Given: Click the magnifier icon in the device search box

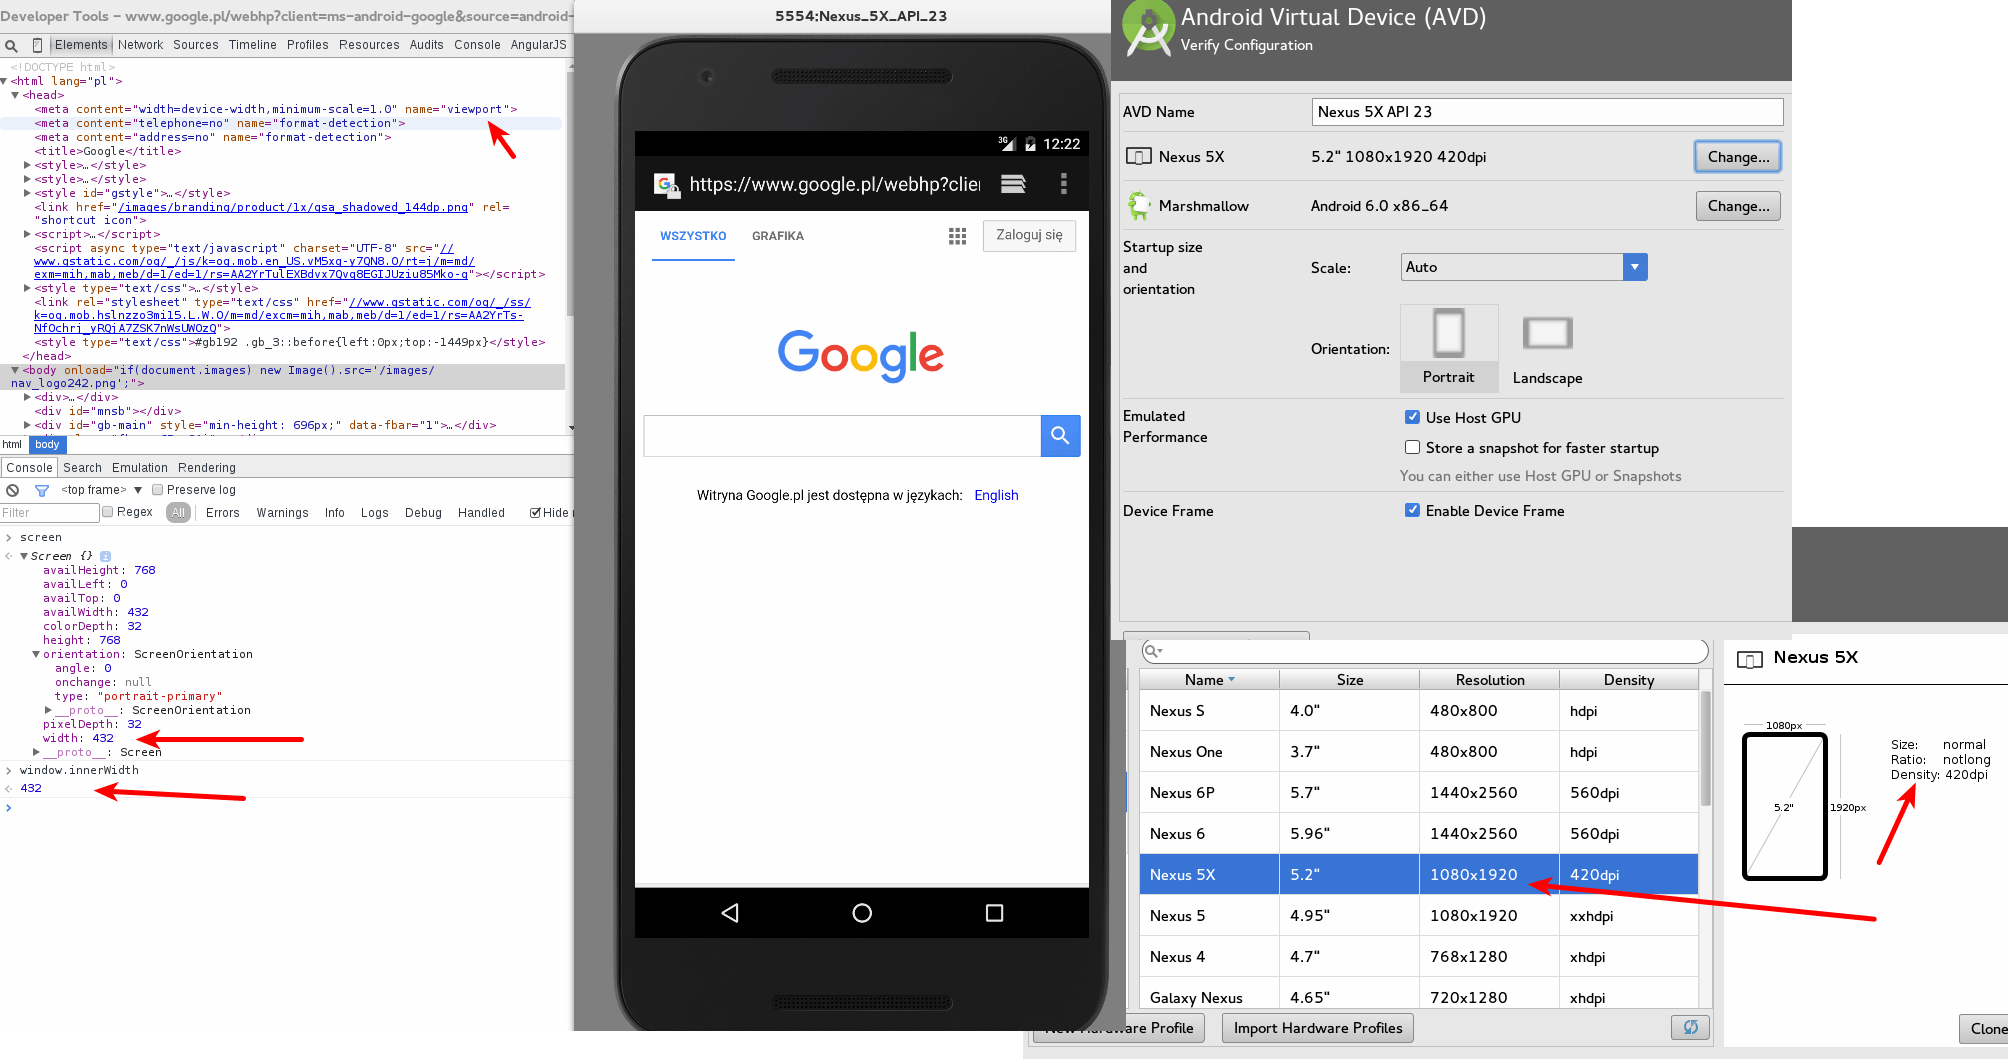Looking at the screenshot, I should 1153,651.
